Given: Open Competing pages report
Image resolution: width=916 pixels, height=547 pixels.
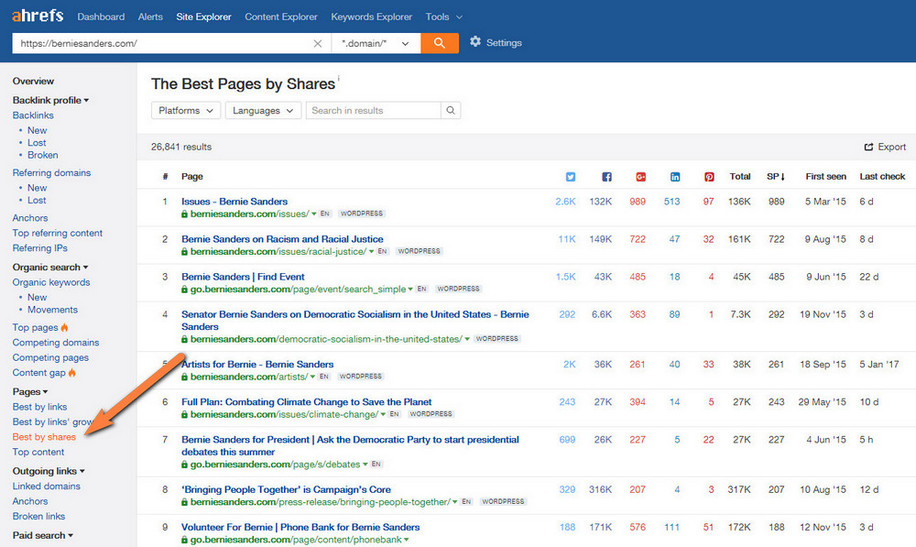Looking at the screenshot, I should click(51, 358).
